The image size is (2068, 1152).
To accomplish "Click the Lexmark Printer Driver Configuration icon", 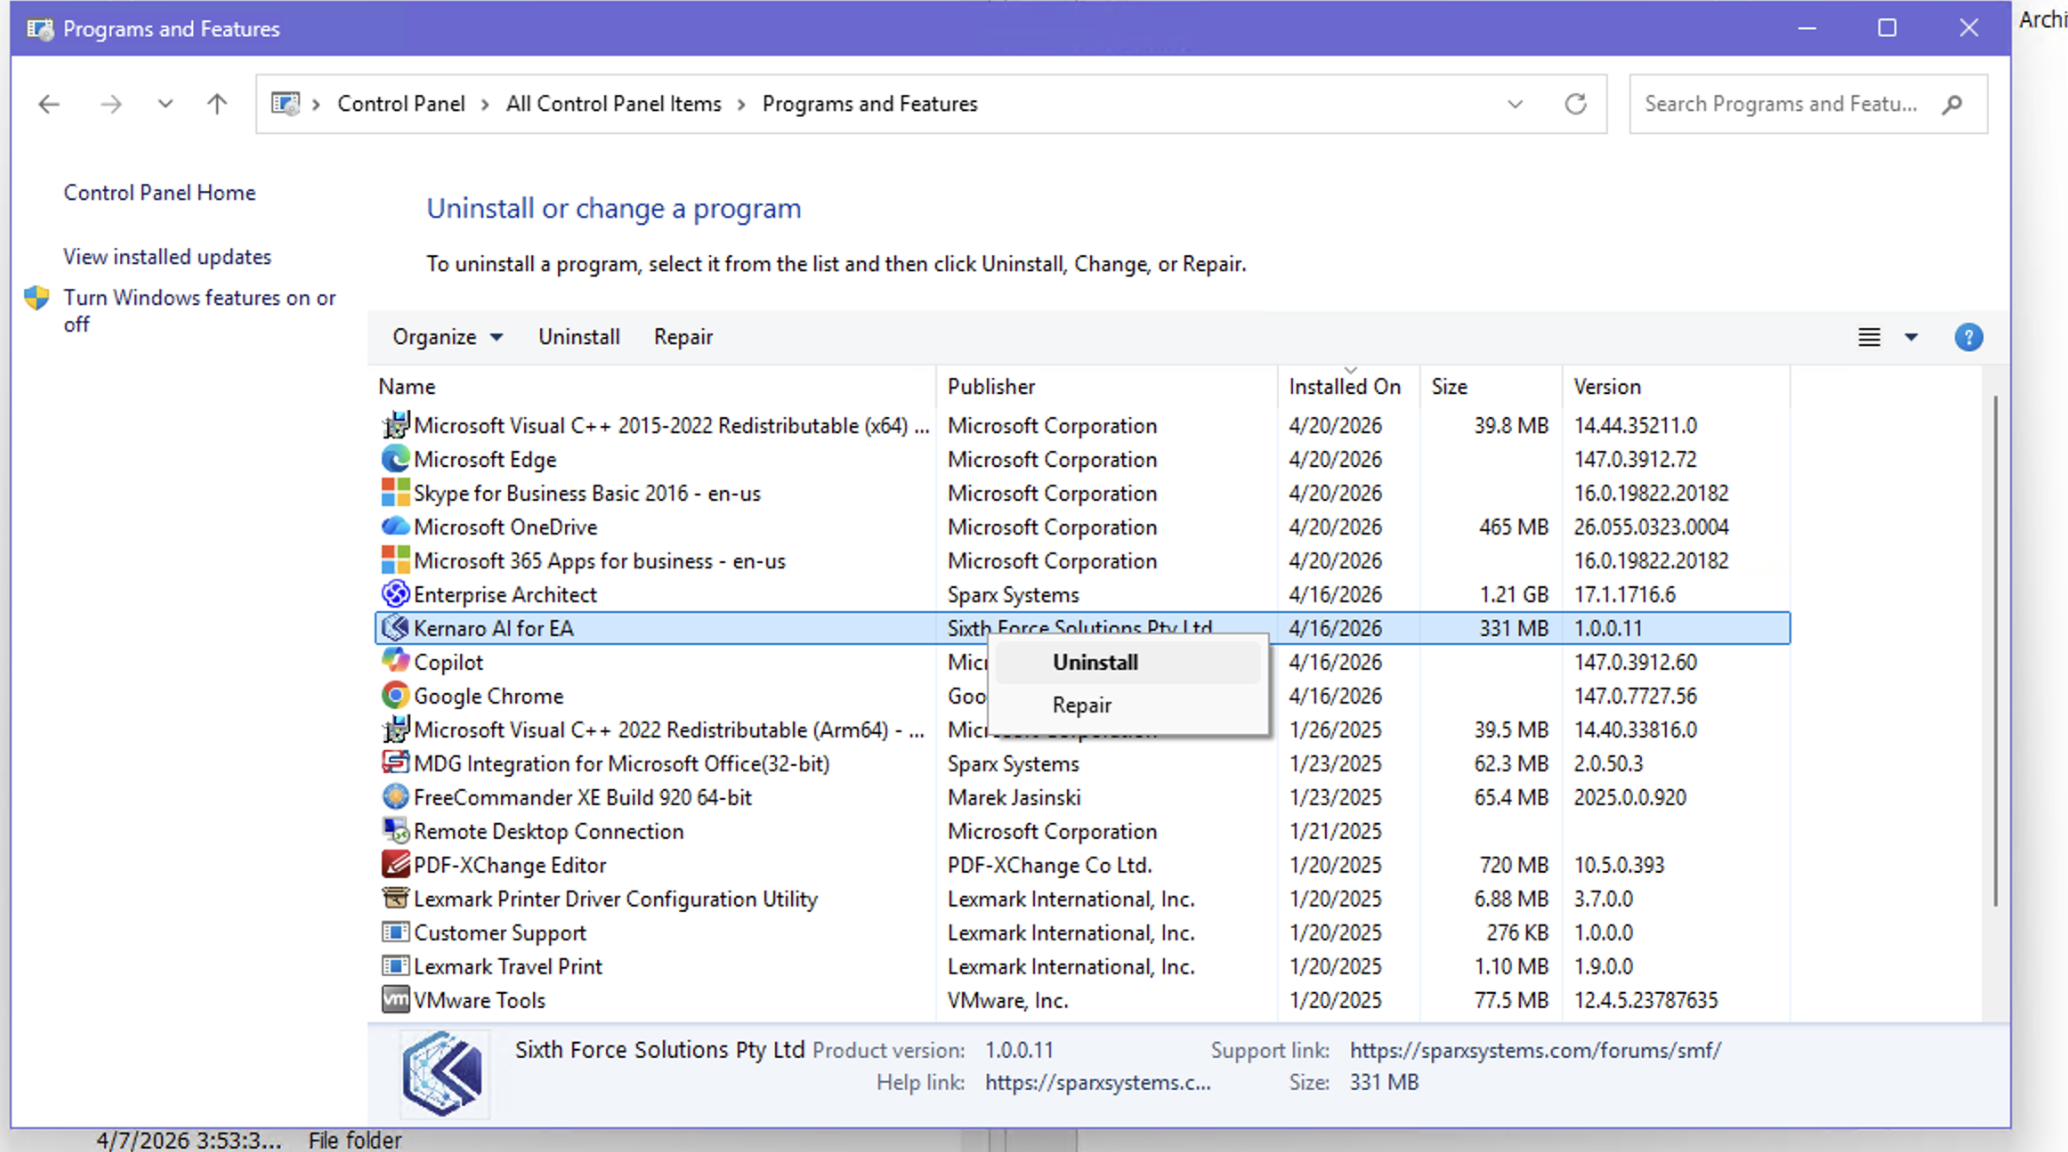I will (x=396, y=899).
